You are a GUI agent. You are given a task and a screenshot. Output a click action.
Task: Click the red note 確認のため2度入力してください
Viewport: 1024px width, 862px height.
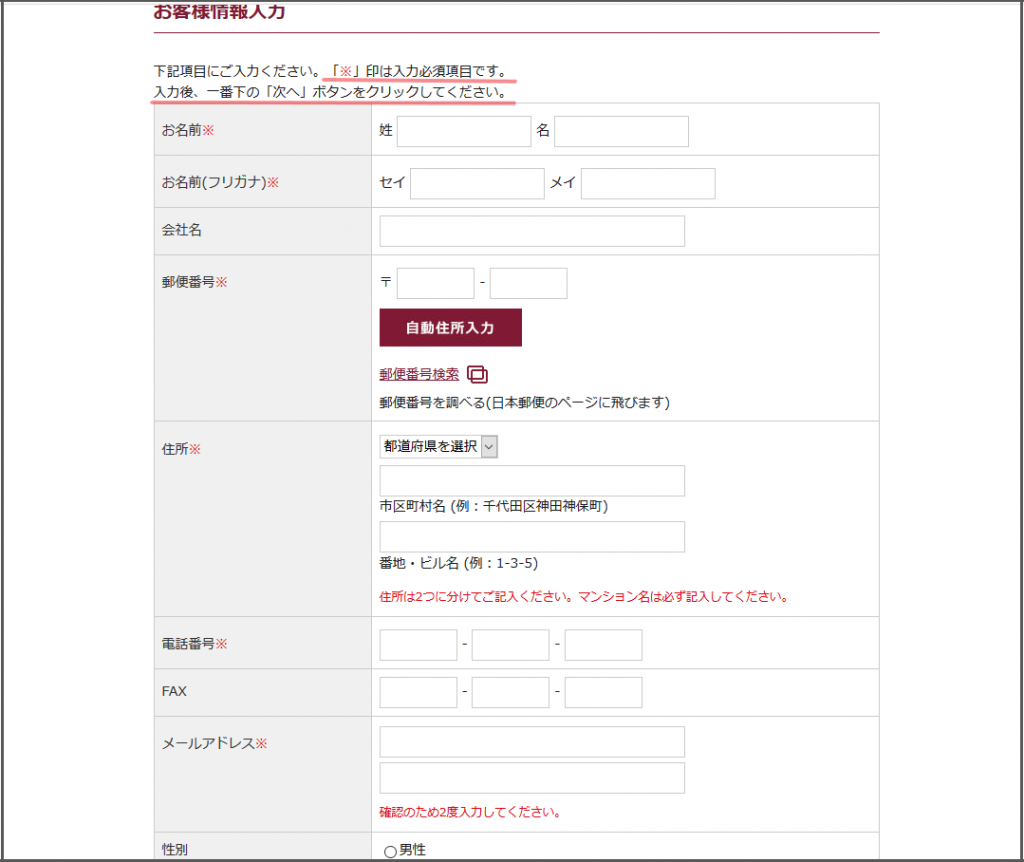[x=470, y=812]
